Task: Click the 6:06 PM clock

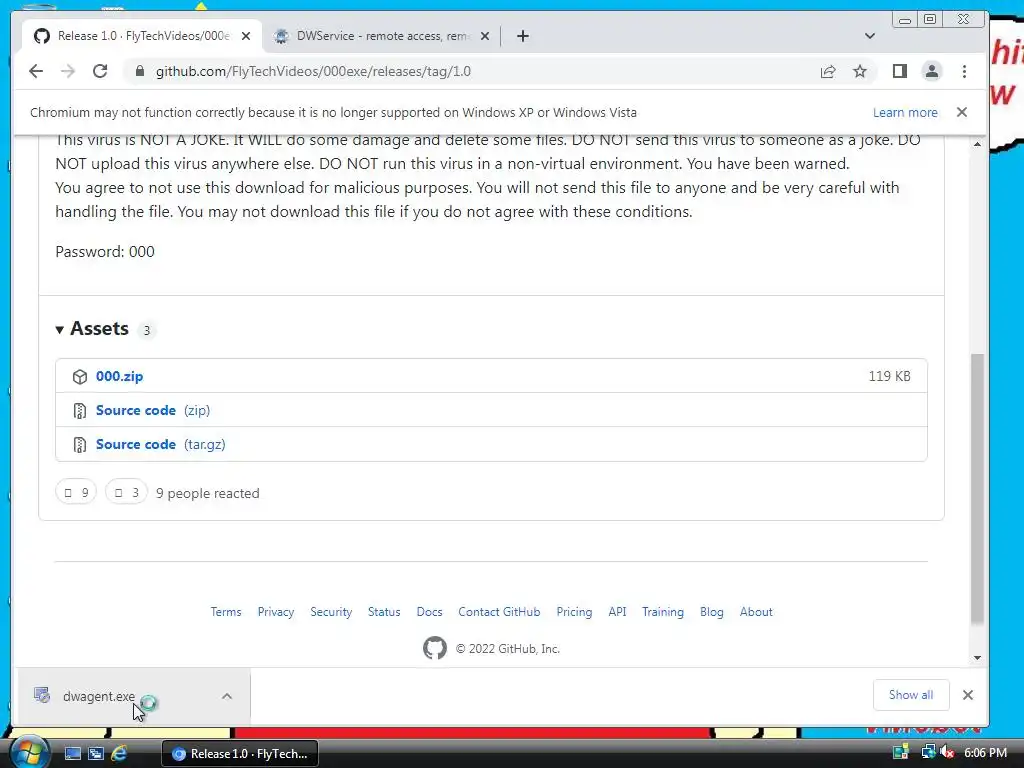Action: (985, 752)
